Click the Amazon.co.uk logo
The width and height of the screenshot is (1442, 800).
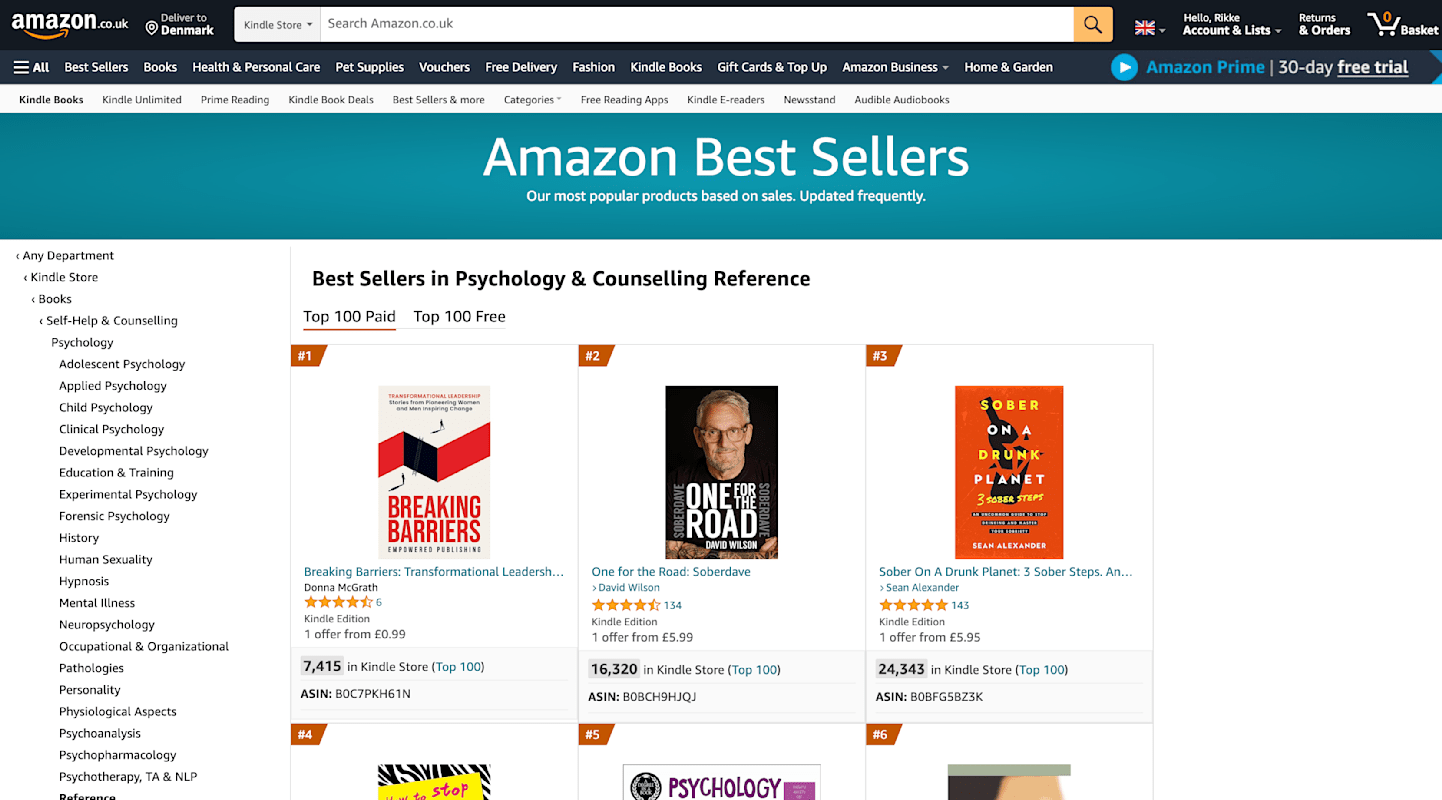(69, 24)
